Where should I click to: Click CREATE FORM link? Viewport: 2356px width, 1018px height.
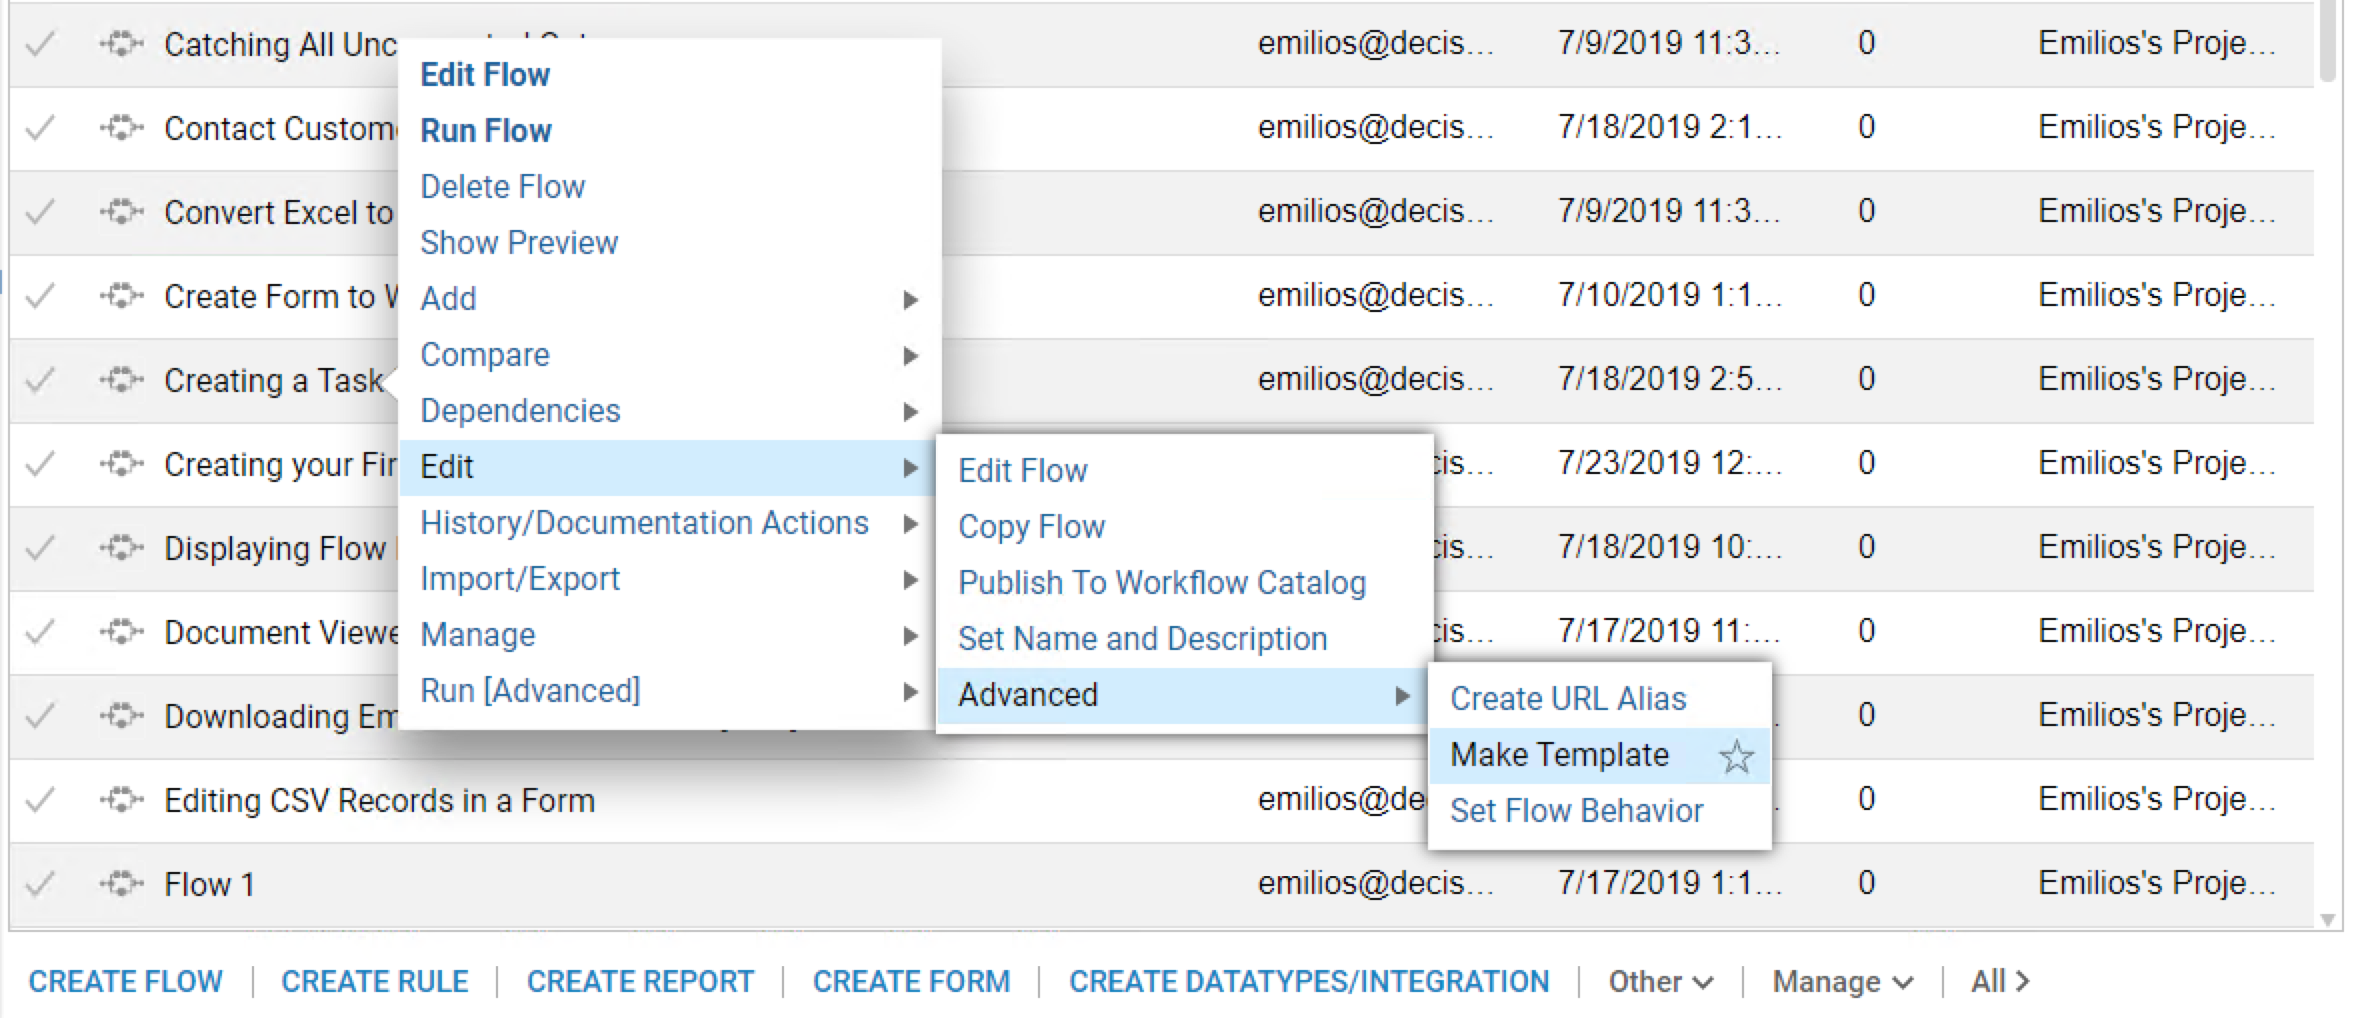pyautogui.click(x=911, y=982)
